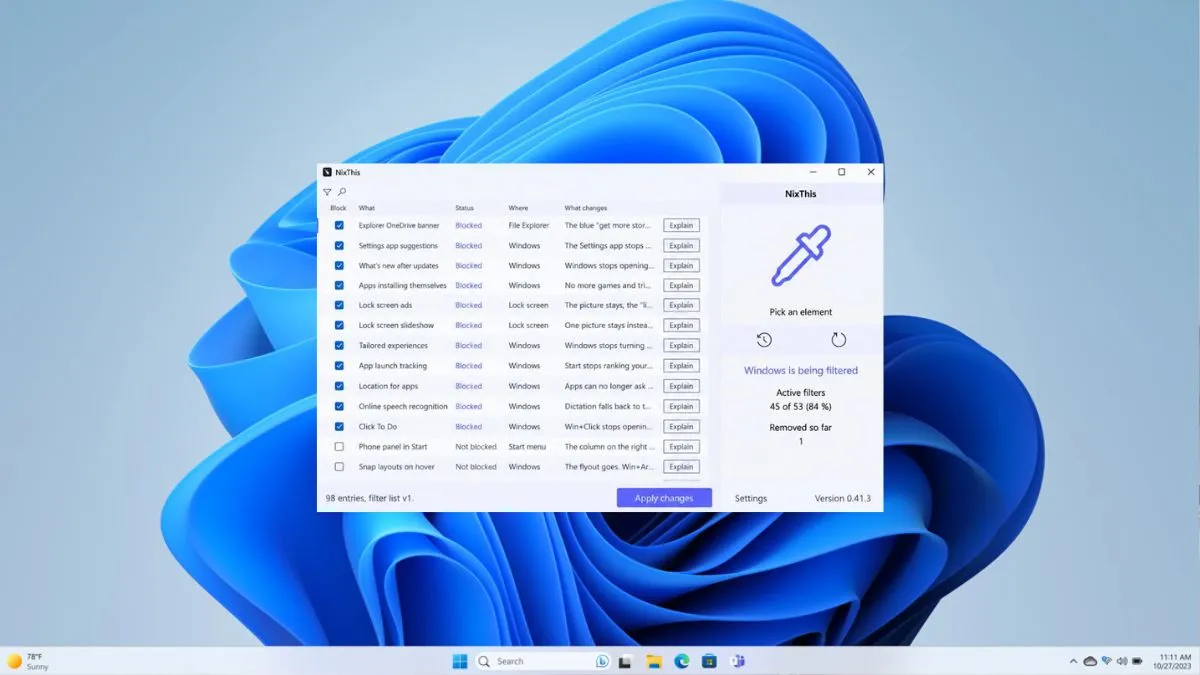
Task: Click Explain for Snap layouts on hover
Action: point(681,467)
